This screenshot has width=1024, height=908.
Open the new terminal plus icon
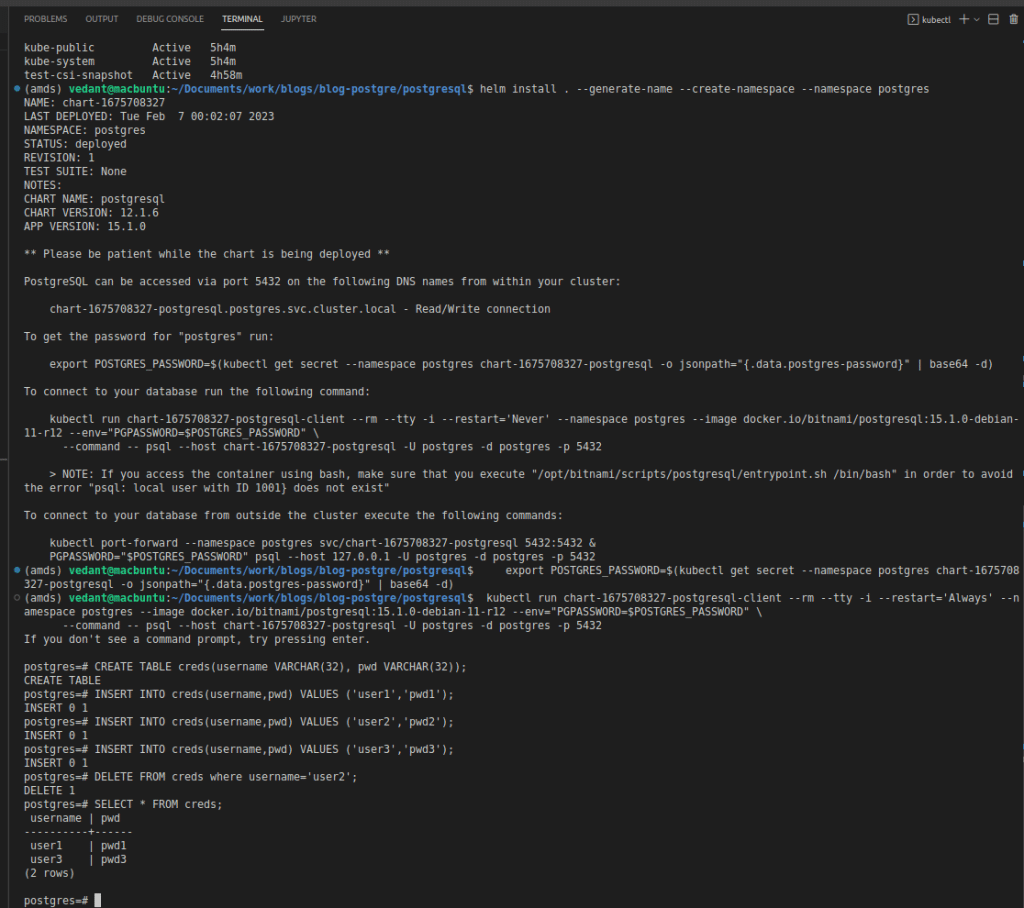(x=963, y=19)
